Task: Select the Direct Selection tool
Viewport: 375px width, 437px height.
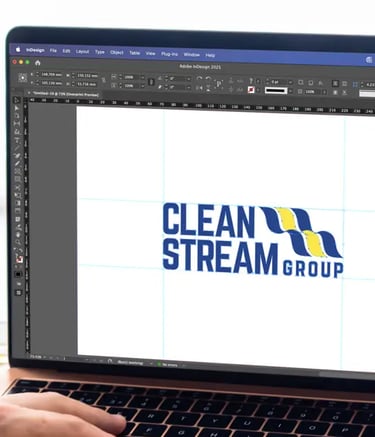Action: tap(17, 108)
